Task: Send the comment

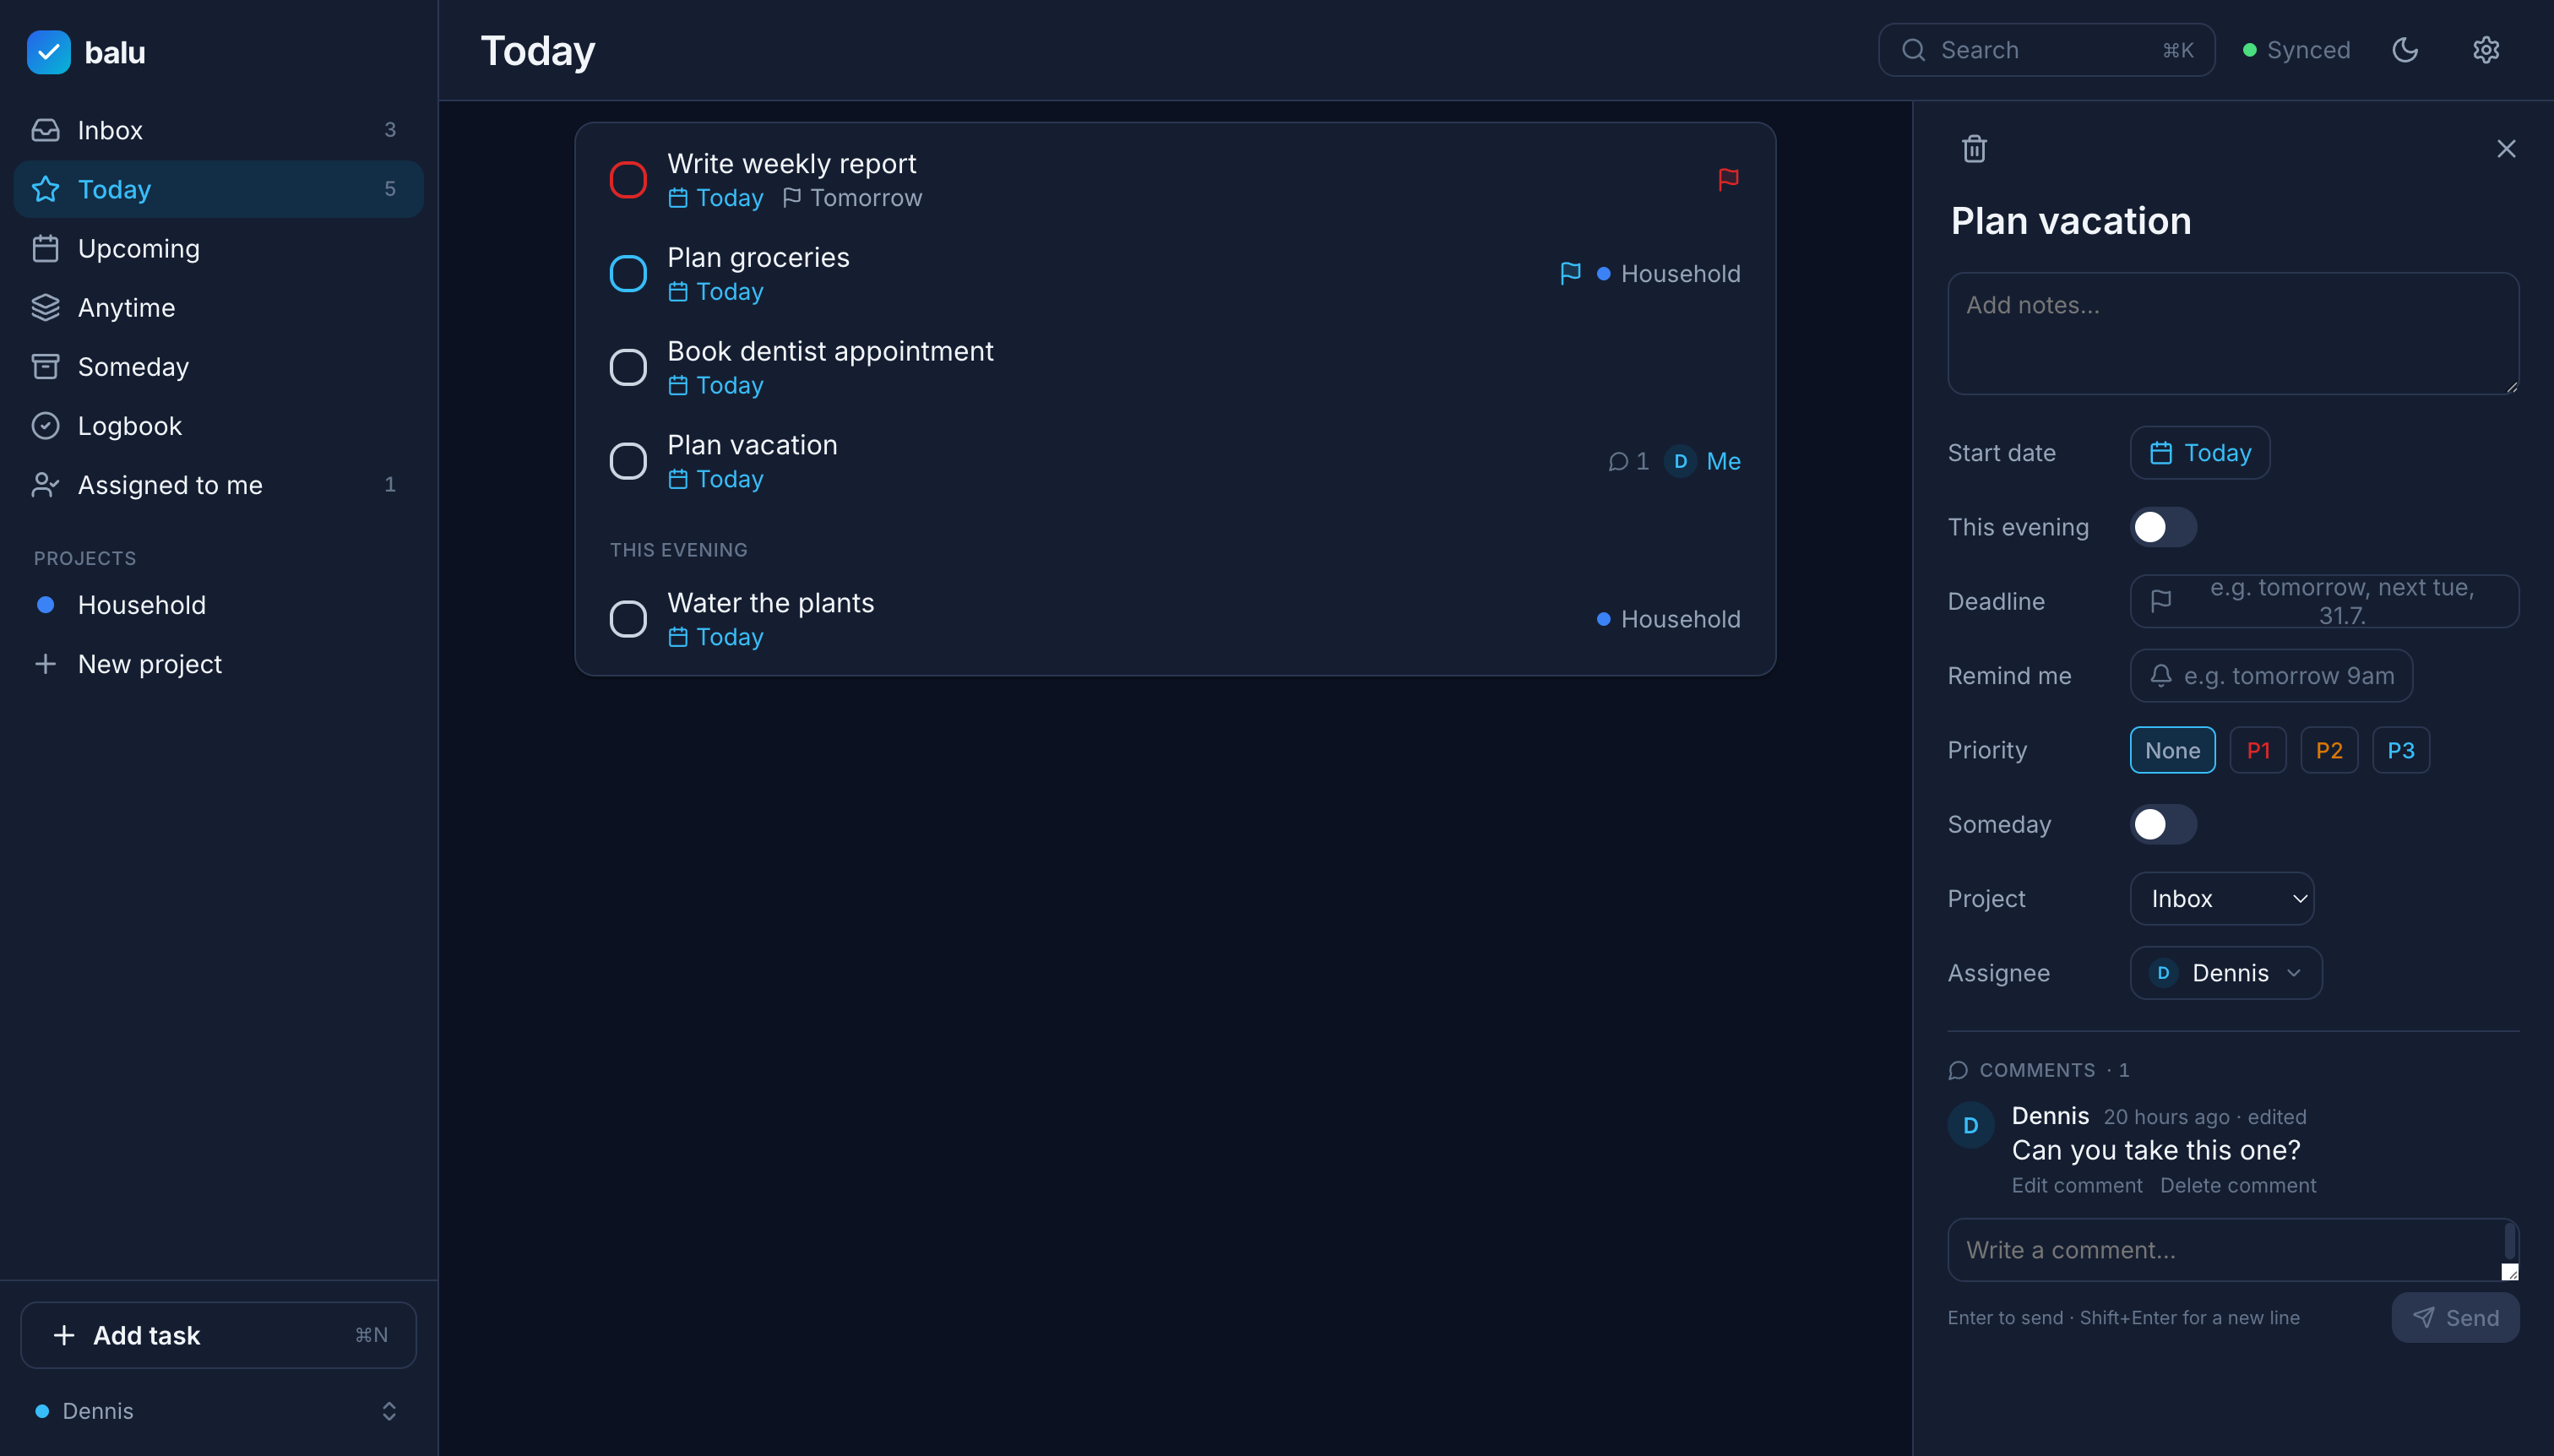Action: [x=2455, y=1318]
